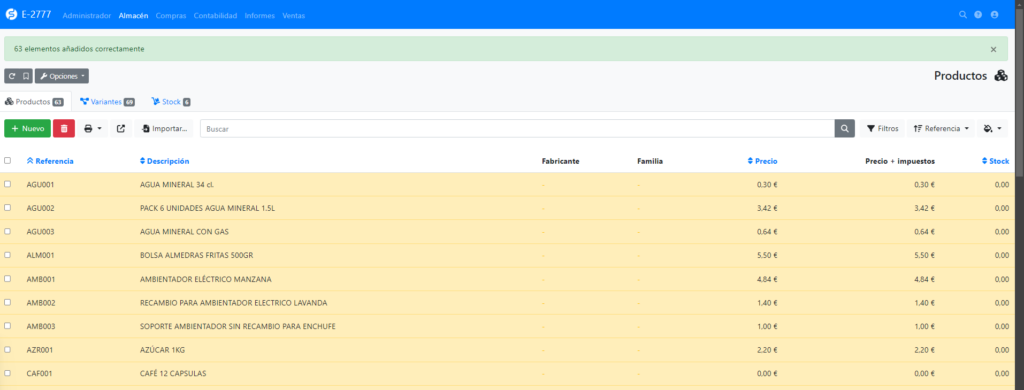
Task: Open the Opciones dropdown
Action: pyautogui.click(x=62, y=76)
